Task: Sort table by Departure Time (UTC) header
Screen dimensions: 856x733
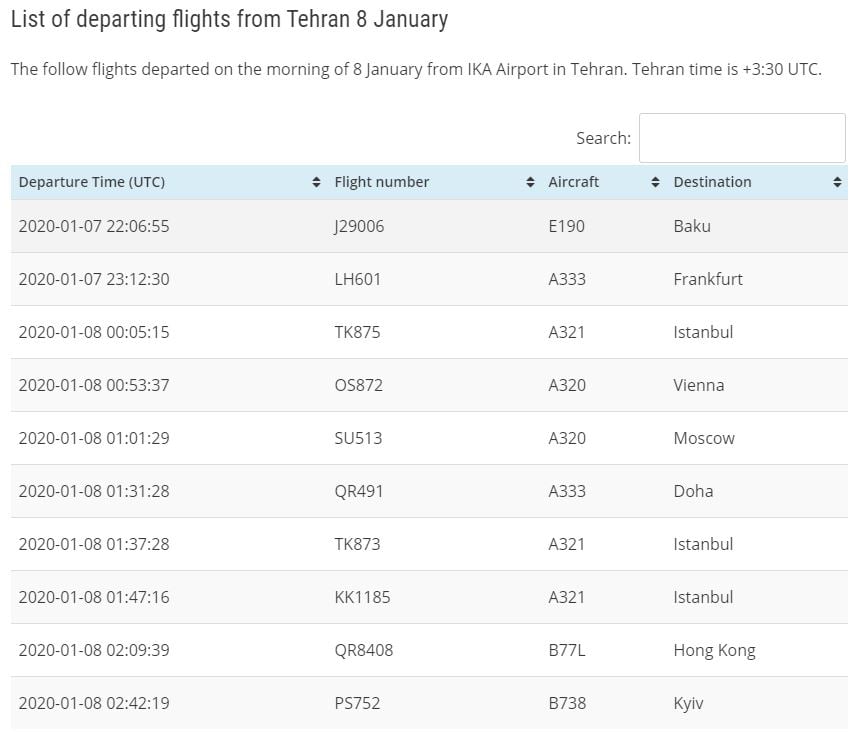Action: pos(92,182)
